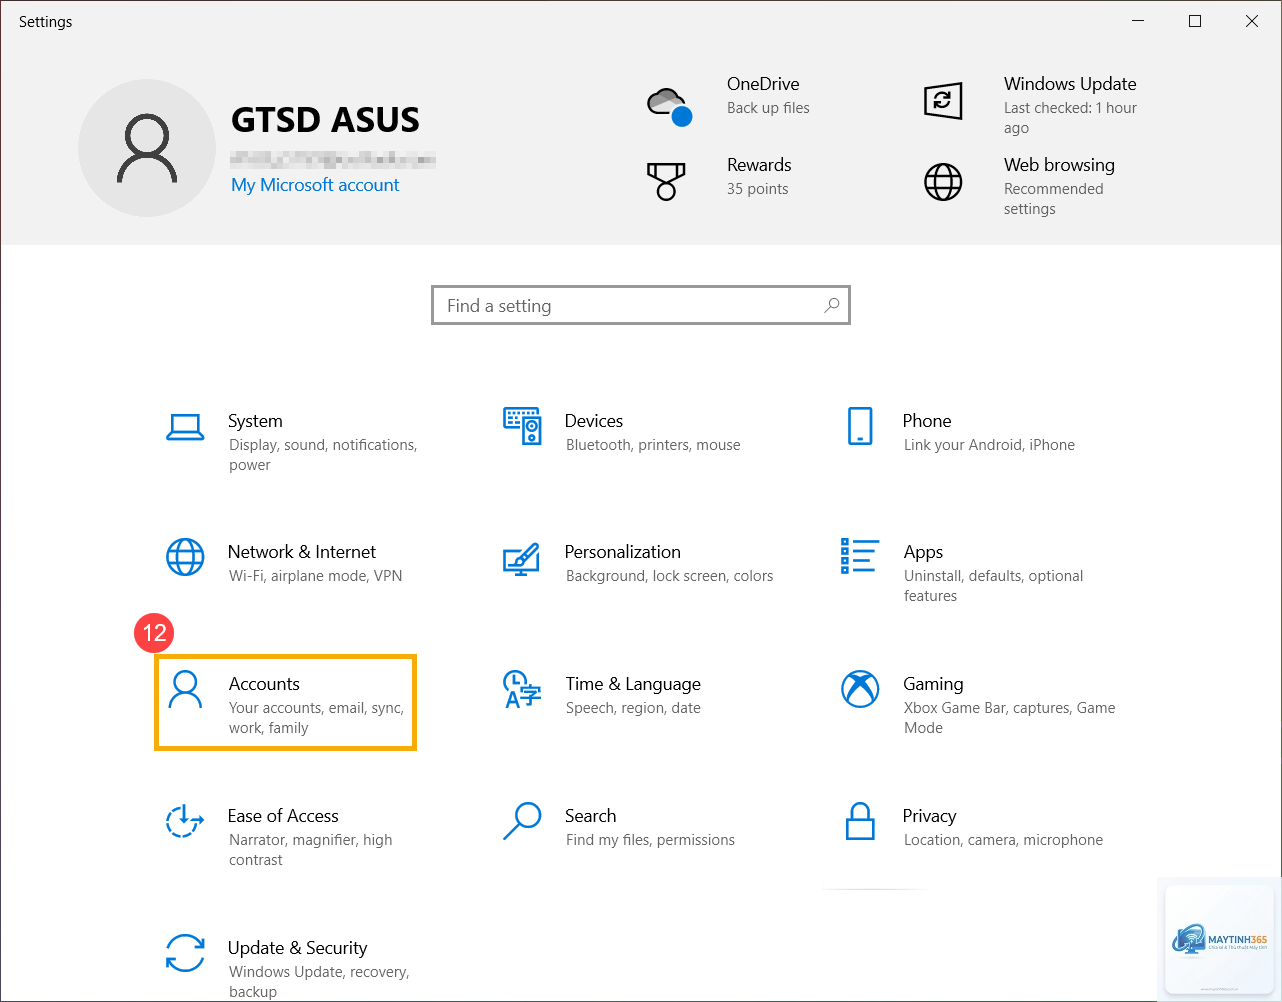1282x1002 pixels.
Task: Click the 'Recommended settings' text
Action: (1054, 199)
